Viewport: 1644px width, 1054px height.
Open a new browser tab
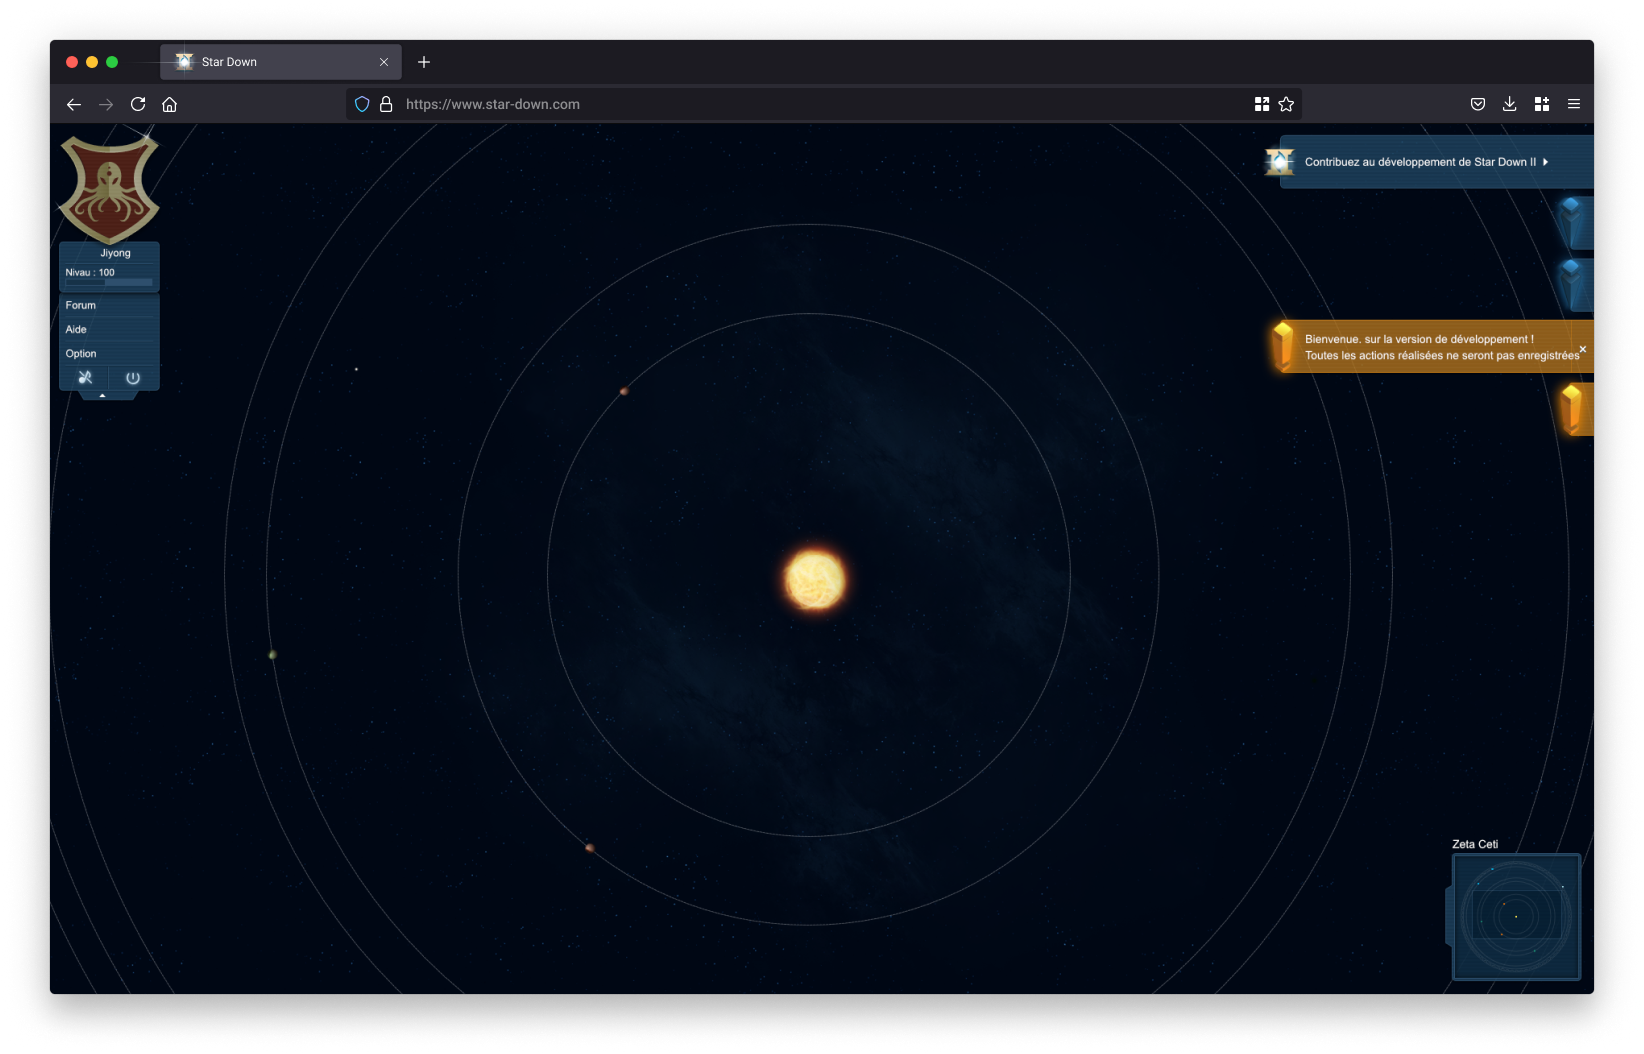(424, 62)
